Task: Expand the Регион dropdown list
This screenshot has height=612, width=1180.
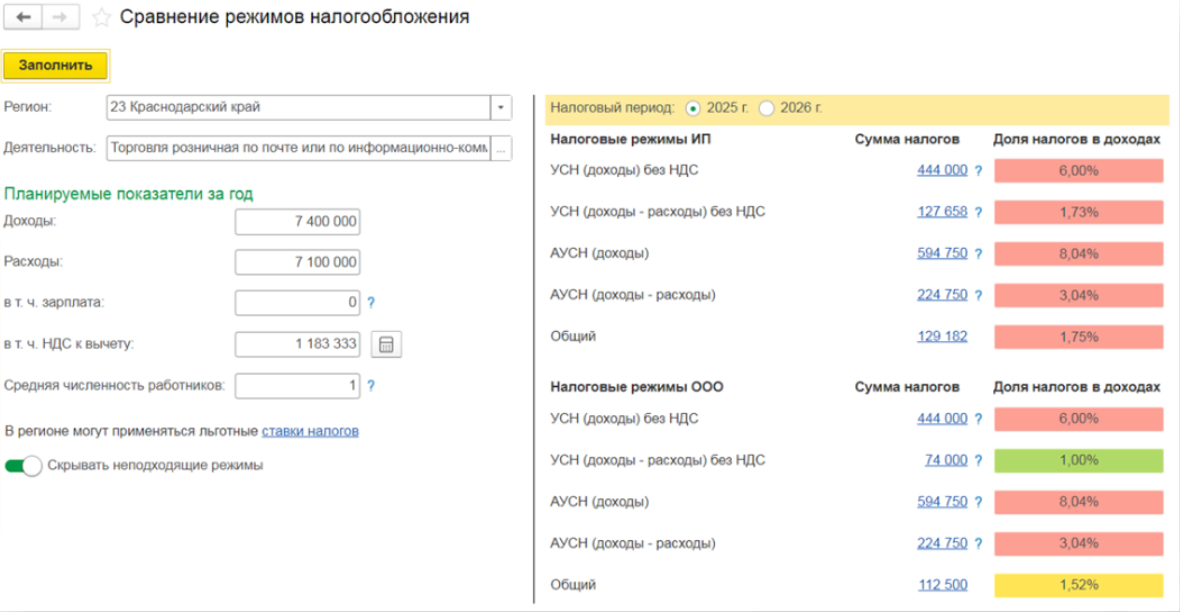Action: [500, 108]
